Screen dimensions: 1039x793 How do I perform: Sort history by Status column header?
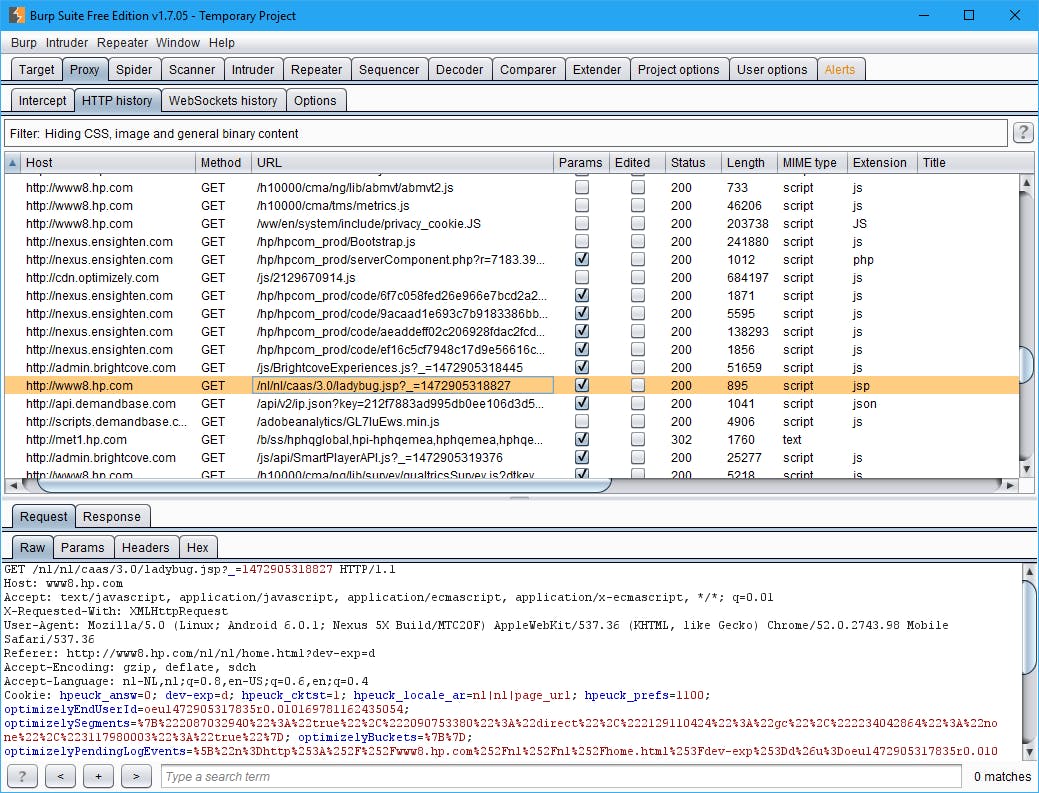688,163
